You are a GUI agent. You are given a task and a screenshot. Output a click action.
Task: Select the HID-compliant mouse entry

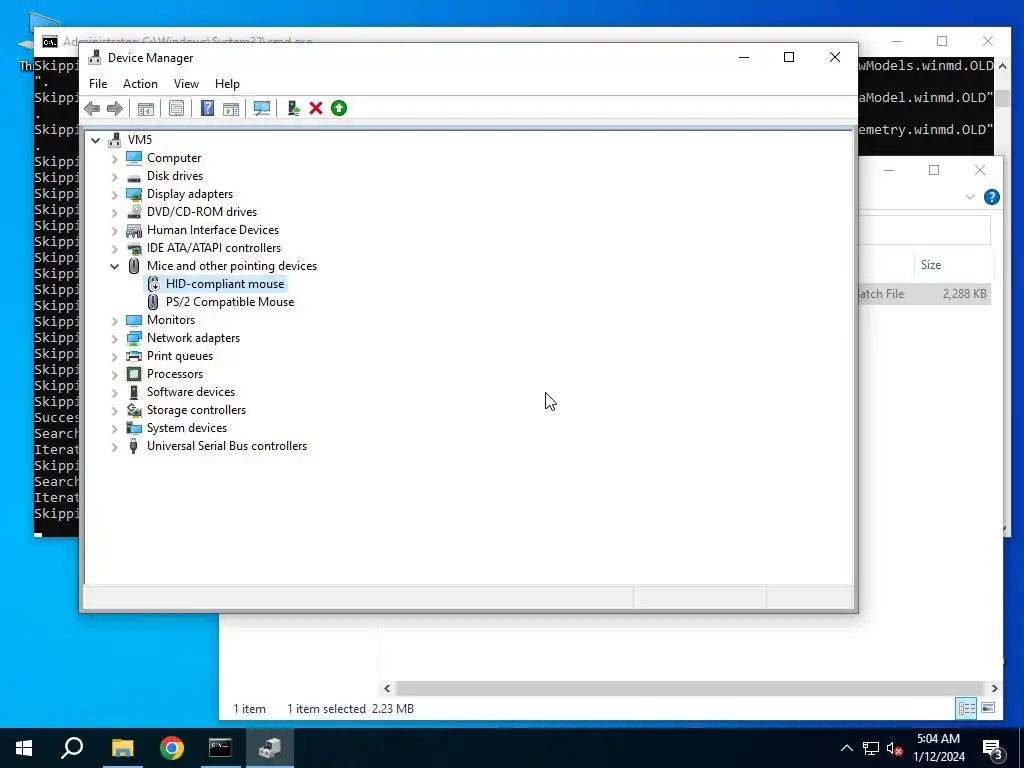point(225,284)
